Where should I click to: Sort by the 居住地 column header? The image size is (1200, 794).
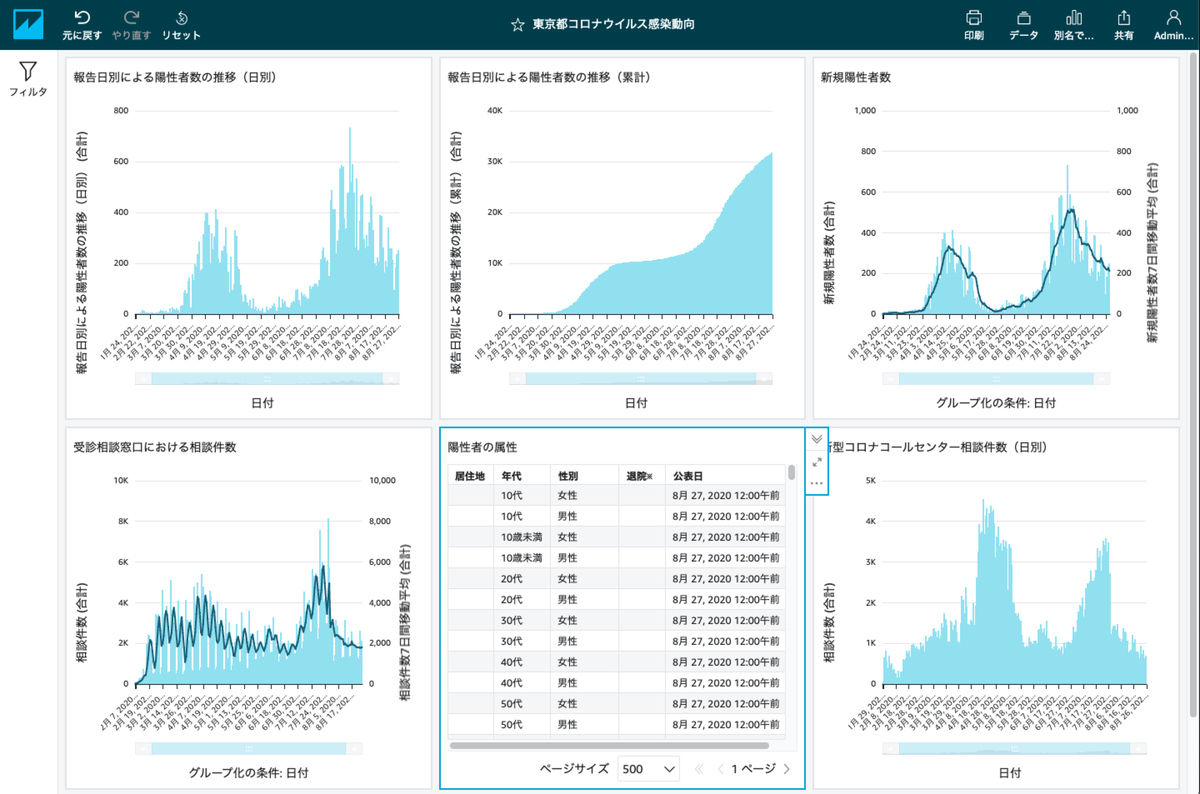tap(470, 475)
